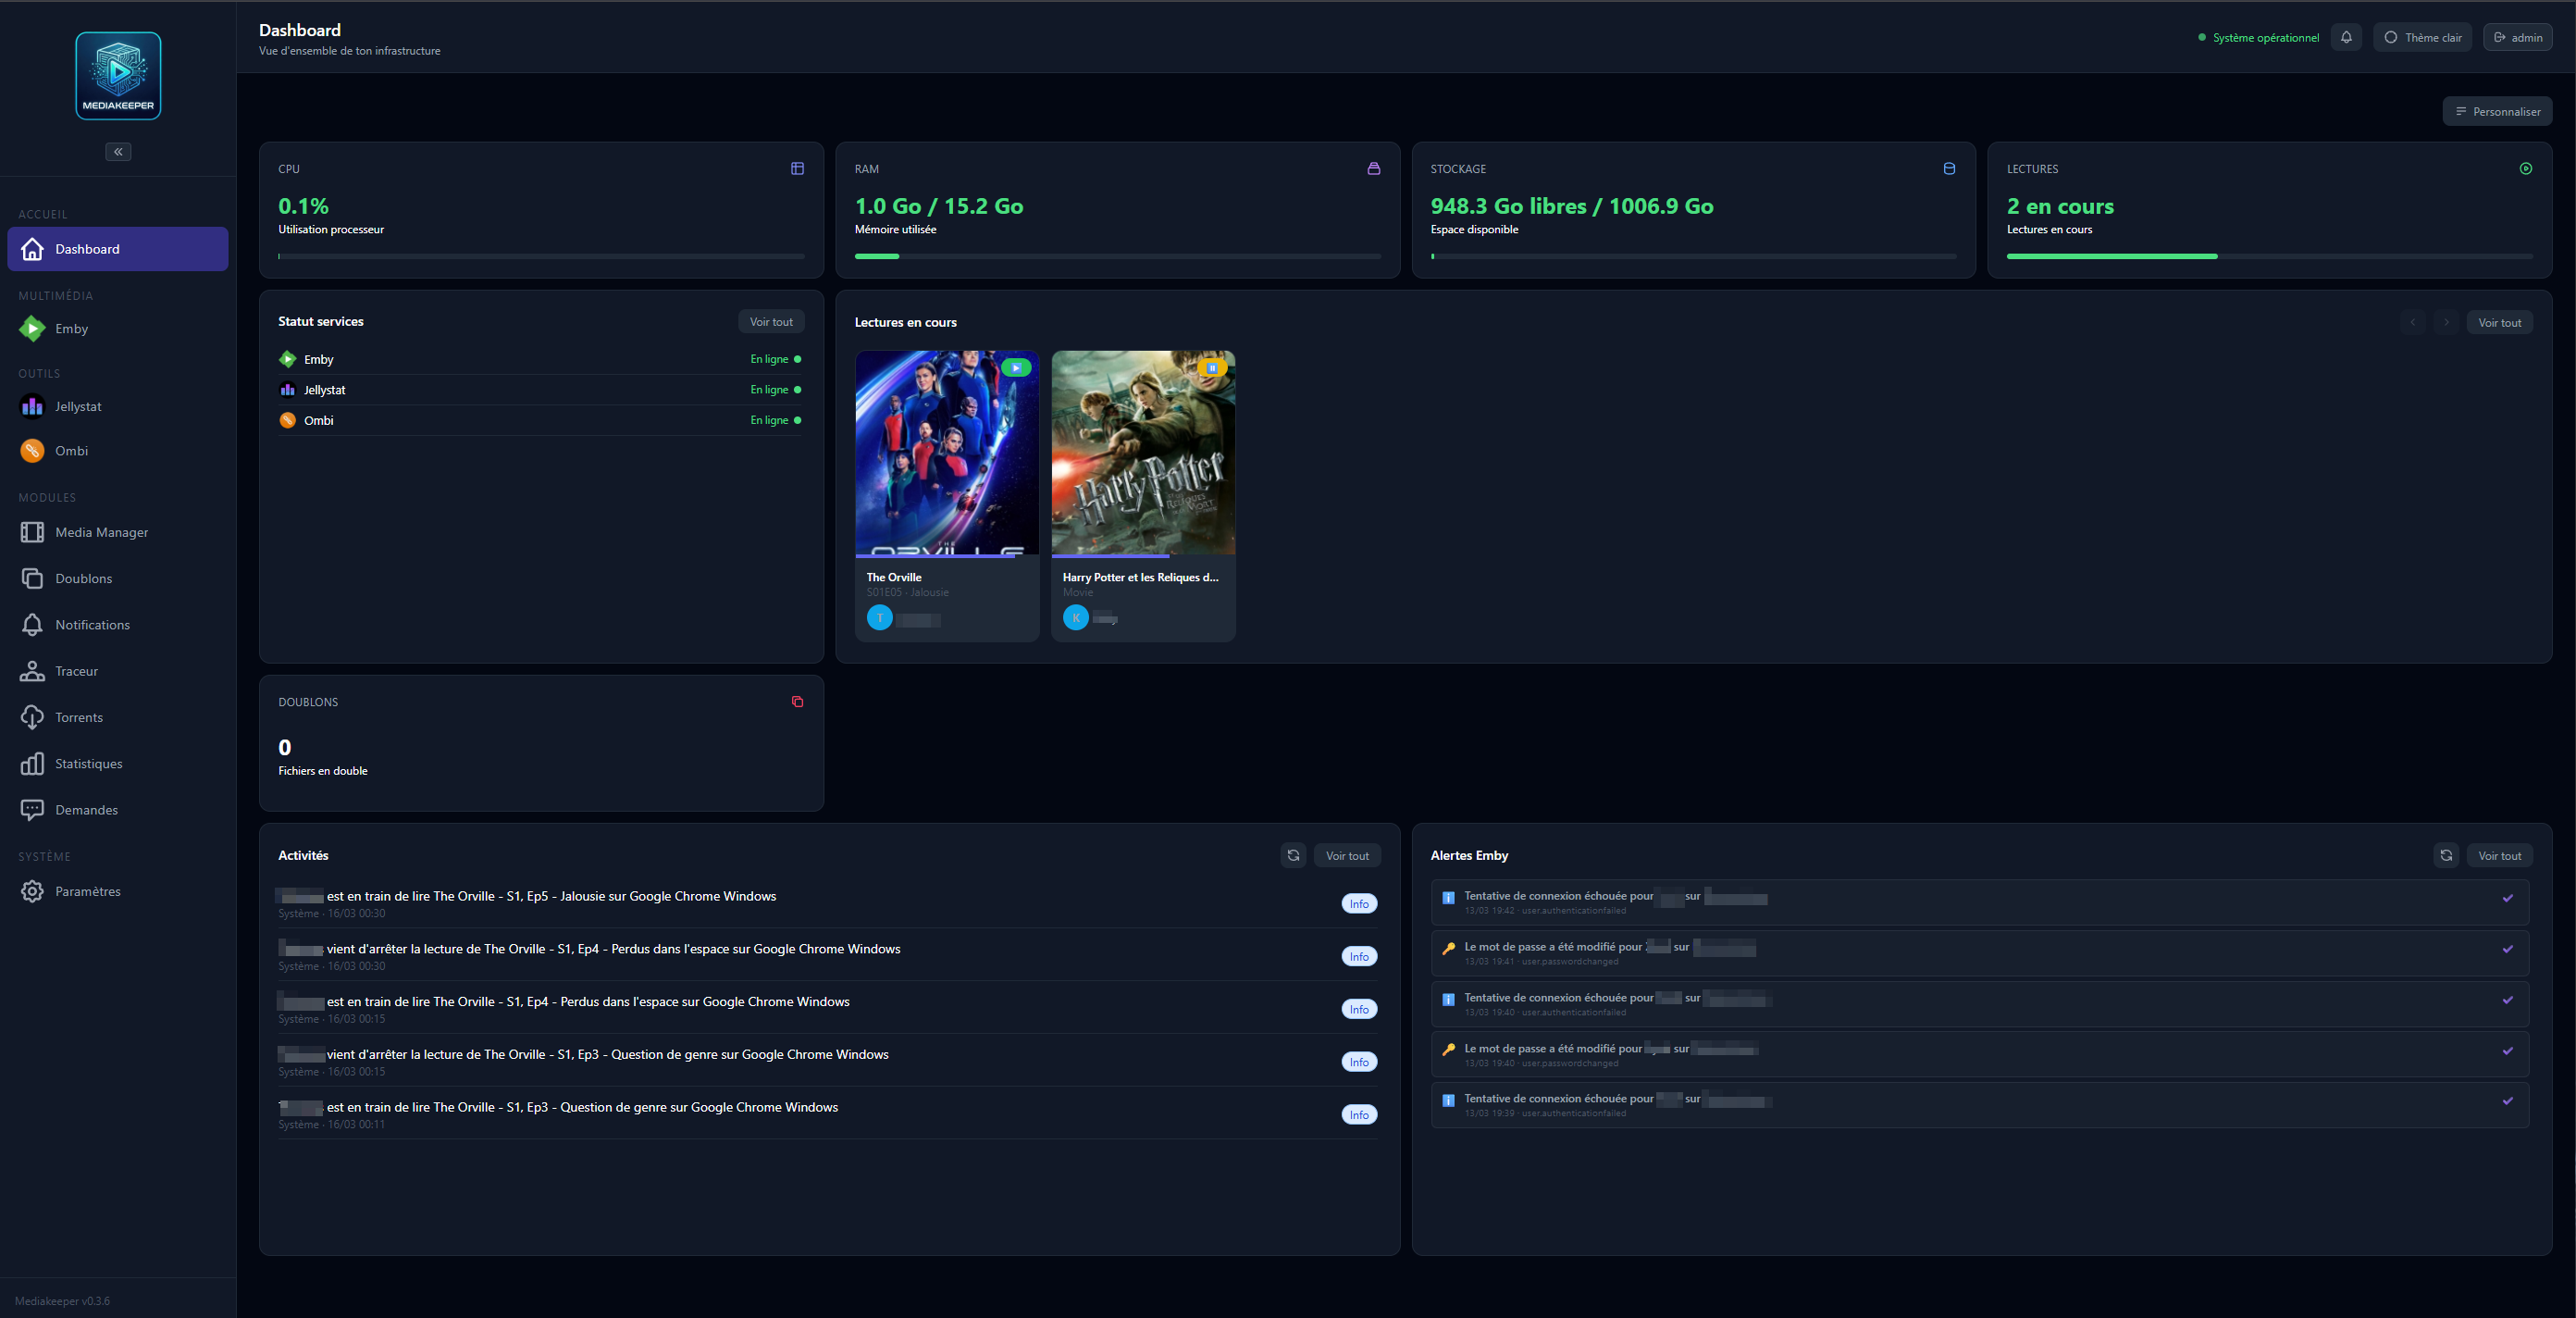The image size is (2576, 1318).
Task: Switch to Thème clair
Action: click(2422, 37)
